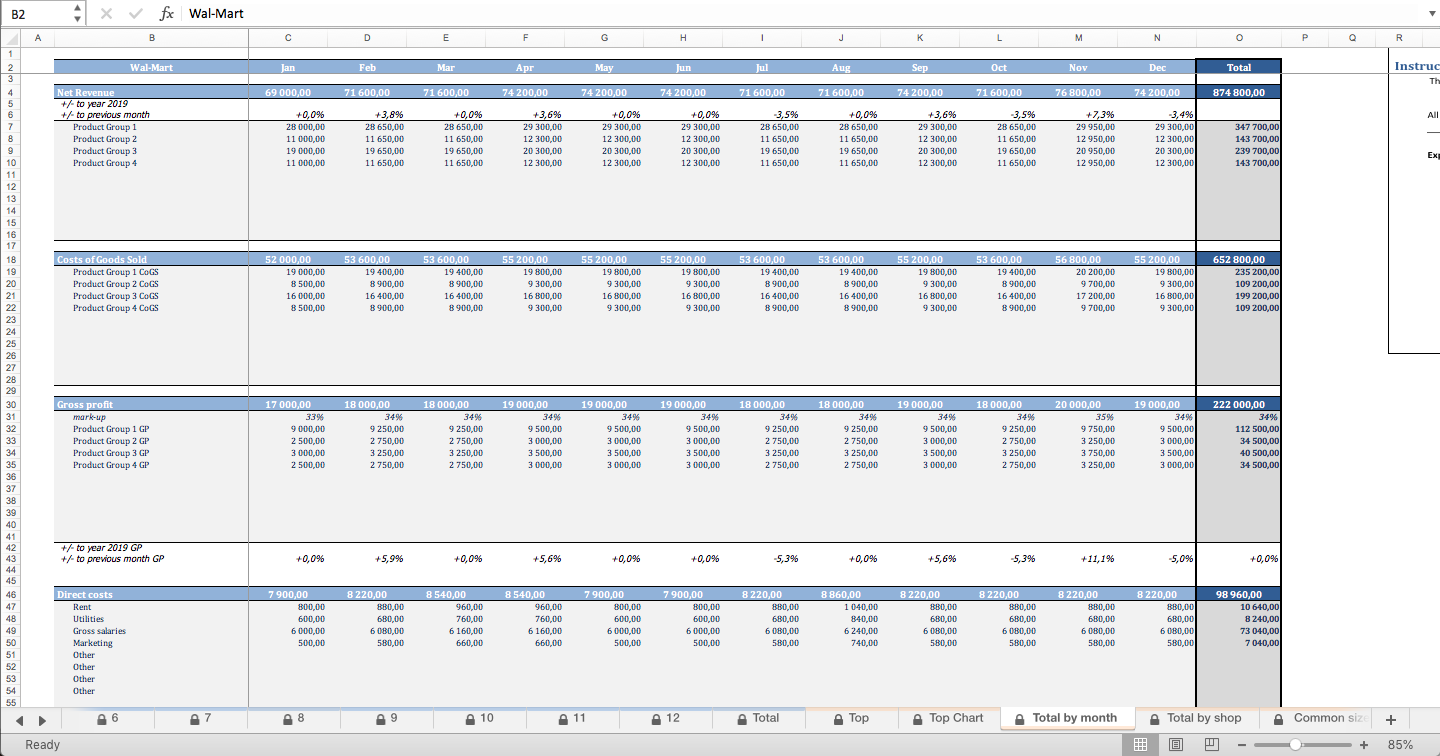Click the +11,1% November GP change cell

point(1078,559)
